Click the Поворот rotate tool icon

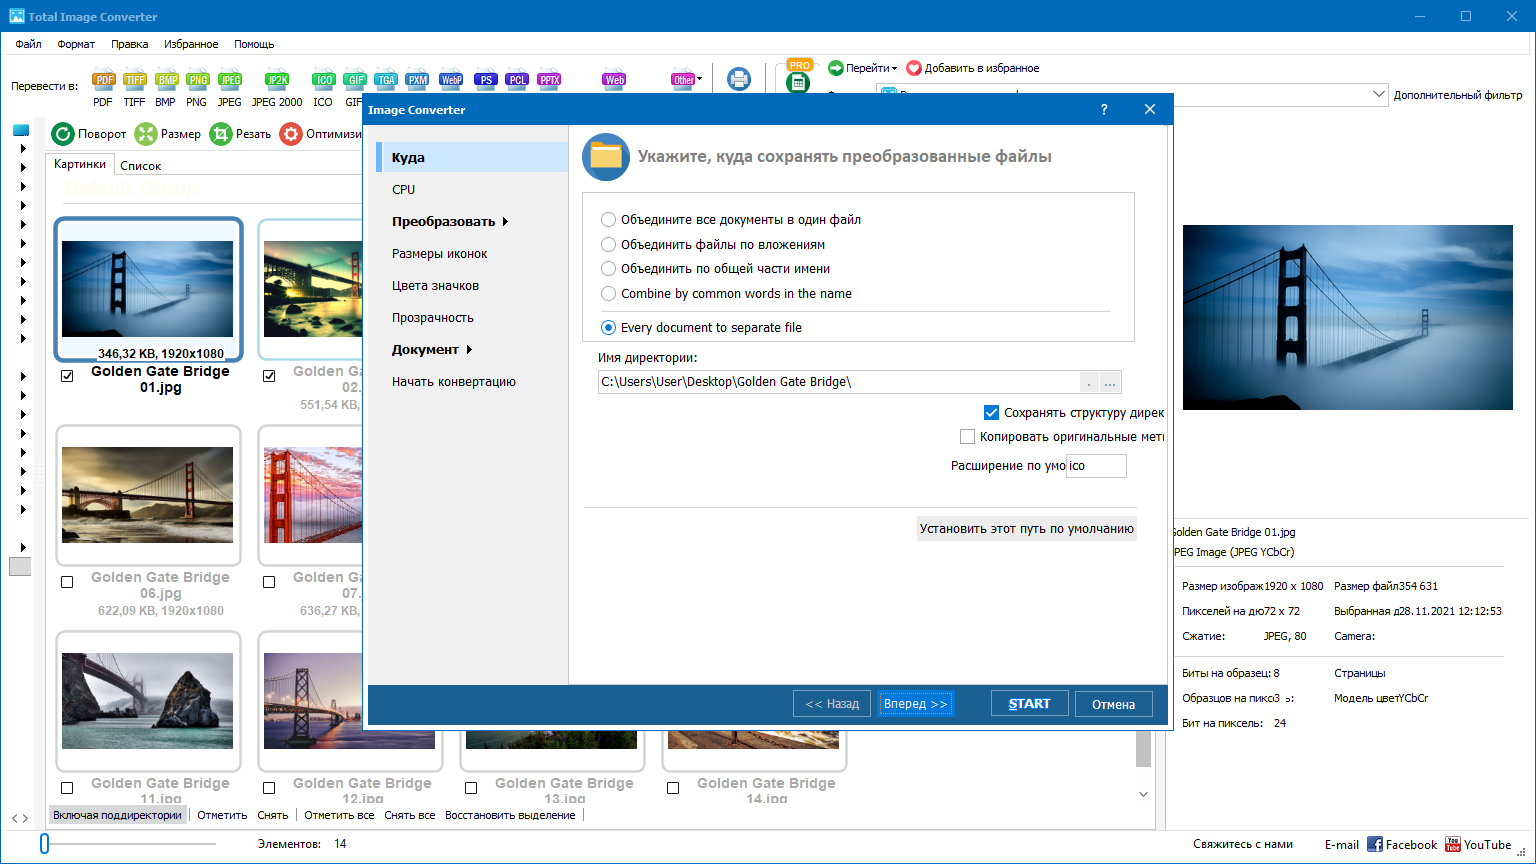pos(64,134)
